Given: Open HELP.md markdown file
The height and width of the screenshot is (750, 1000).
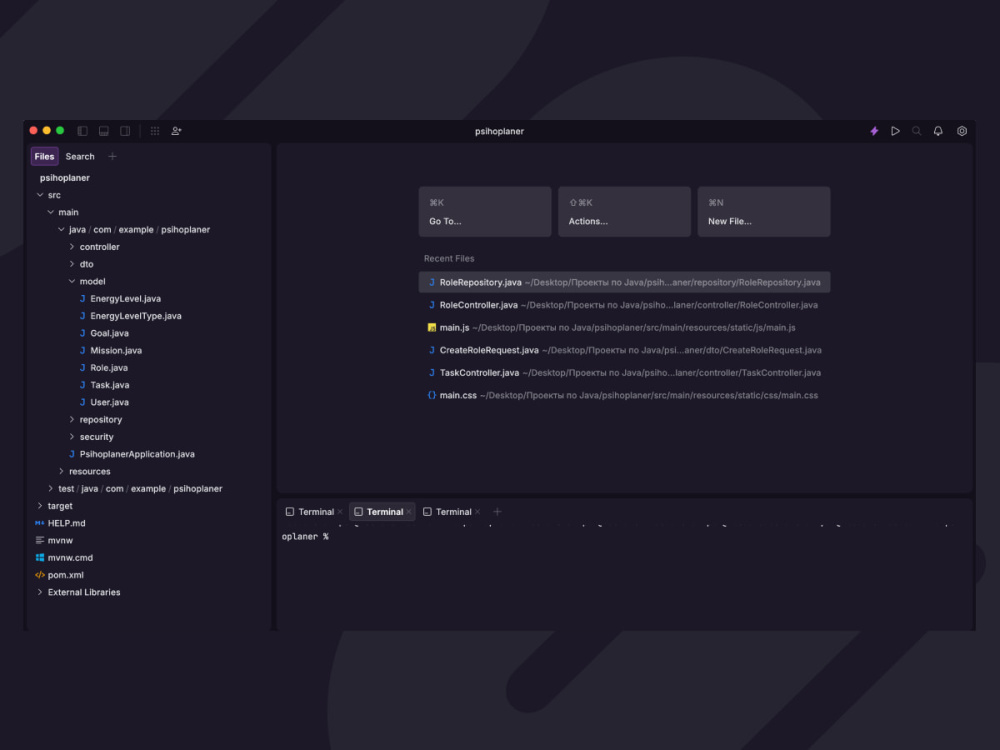Looking at the screenshot, I should (66, 523).
